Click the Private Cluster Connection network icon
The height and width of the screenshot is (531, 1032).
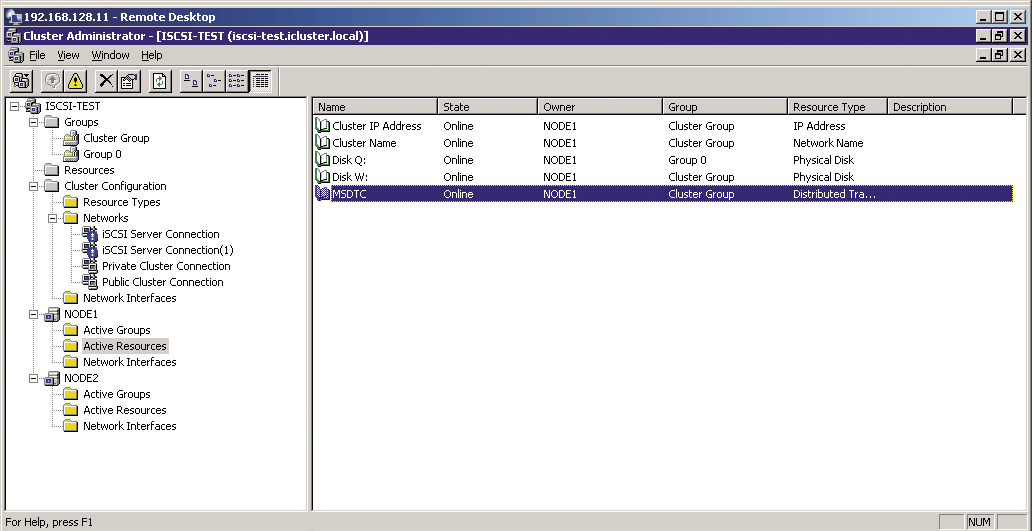click(x=90, y=266)
